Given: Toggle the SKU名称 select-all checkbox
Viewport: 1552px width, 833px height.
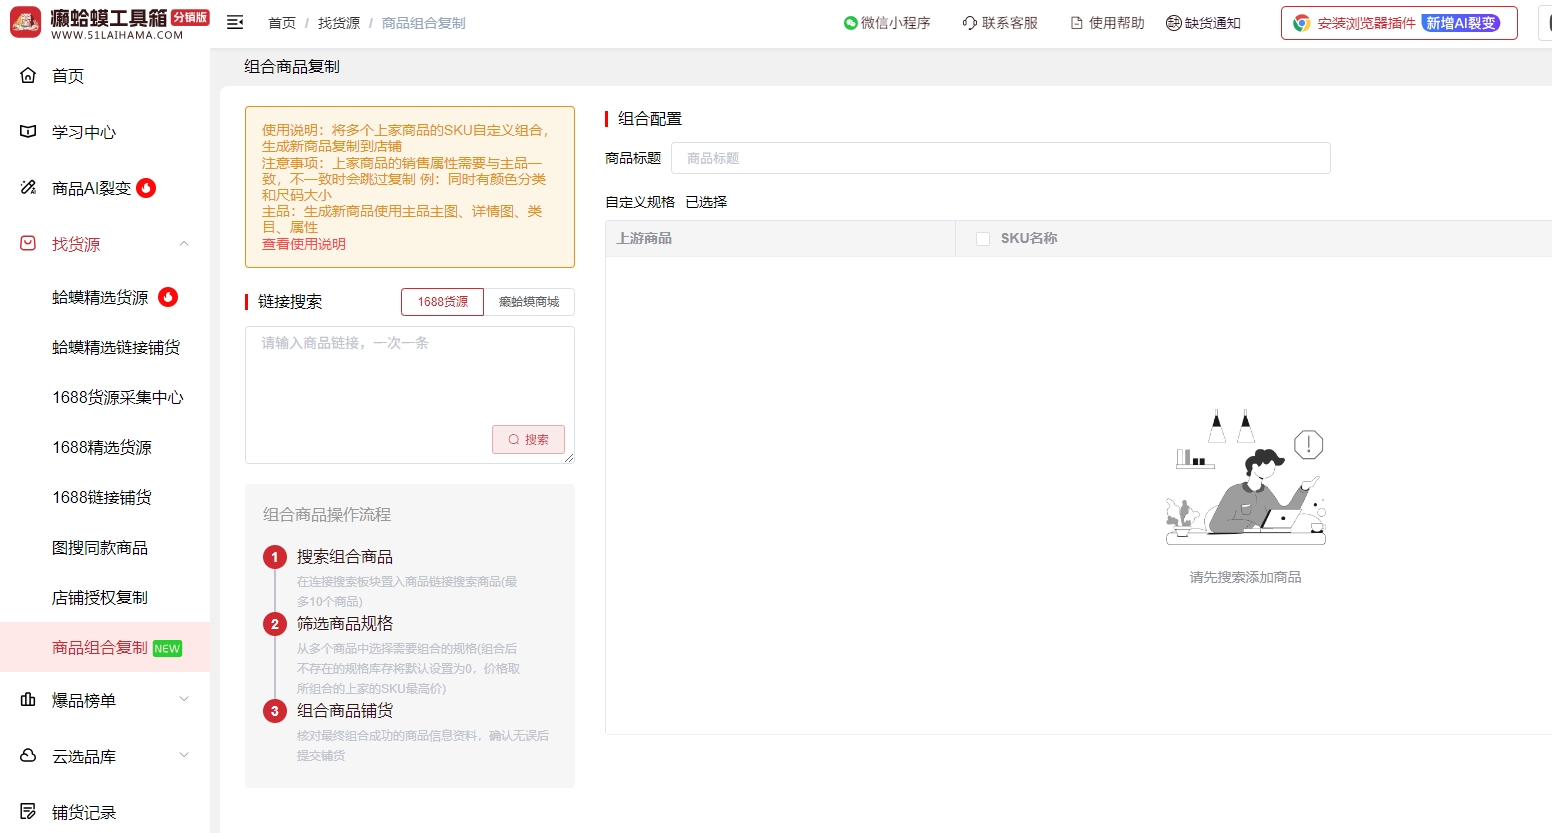Looking at the screenshot, I should [983, 239].
